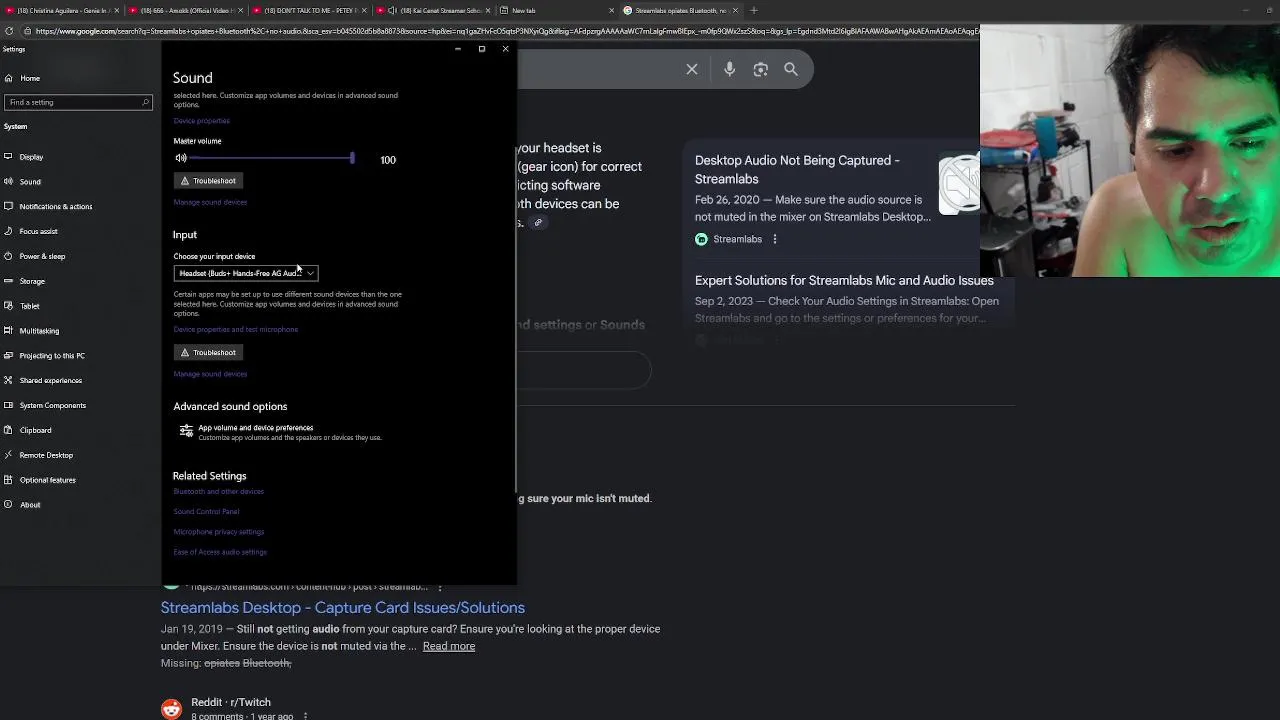
Task: Click the Settings window scrollbar
Action: pos(516,320)
